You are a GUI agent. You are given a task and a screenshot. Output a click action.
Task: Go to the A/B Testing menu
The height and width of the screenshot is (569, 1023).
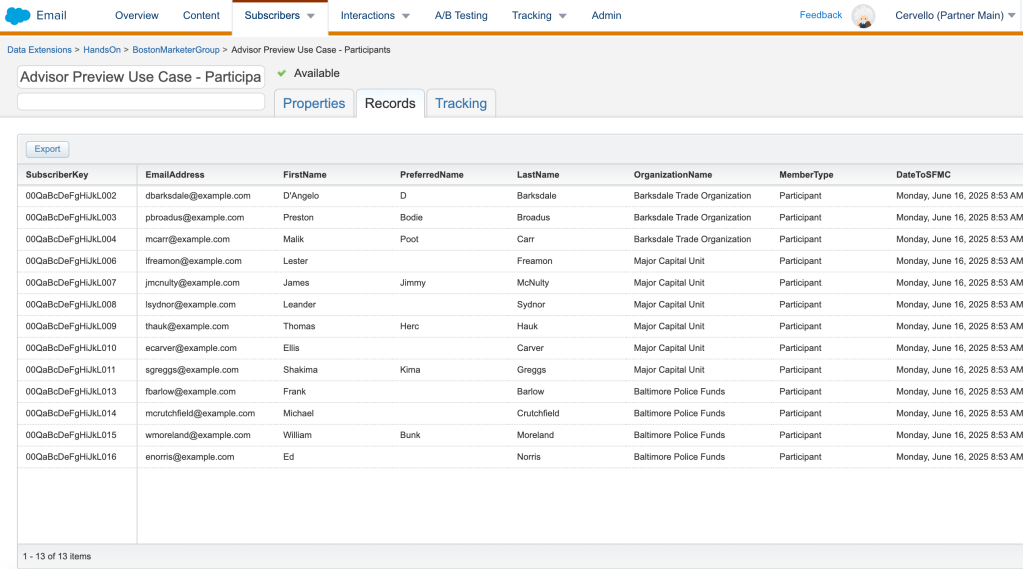click(461, 16)
